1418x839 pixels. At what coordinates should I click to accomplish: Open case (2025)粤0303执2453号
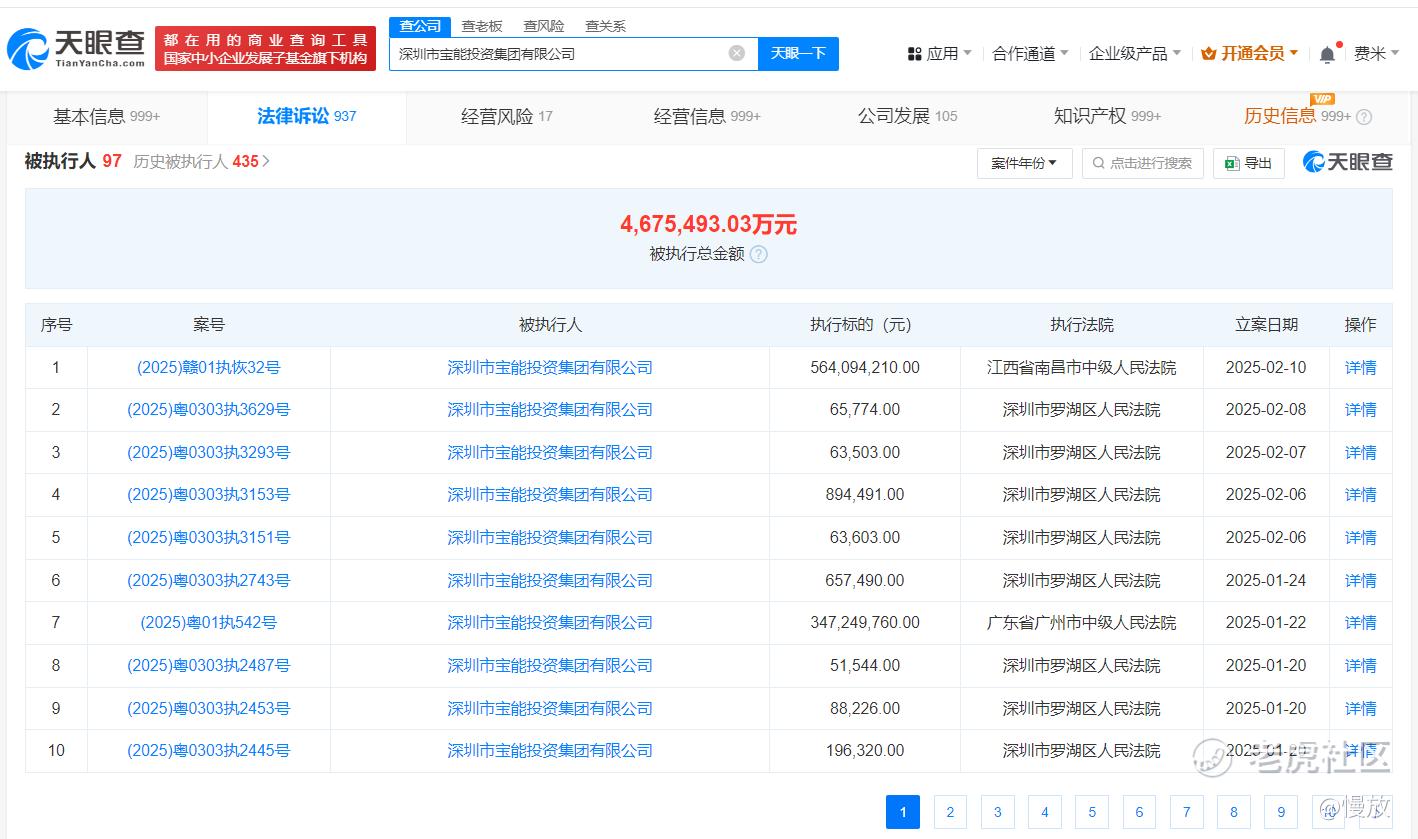pyautogui.click(x=208, y=709)
